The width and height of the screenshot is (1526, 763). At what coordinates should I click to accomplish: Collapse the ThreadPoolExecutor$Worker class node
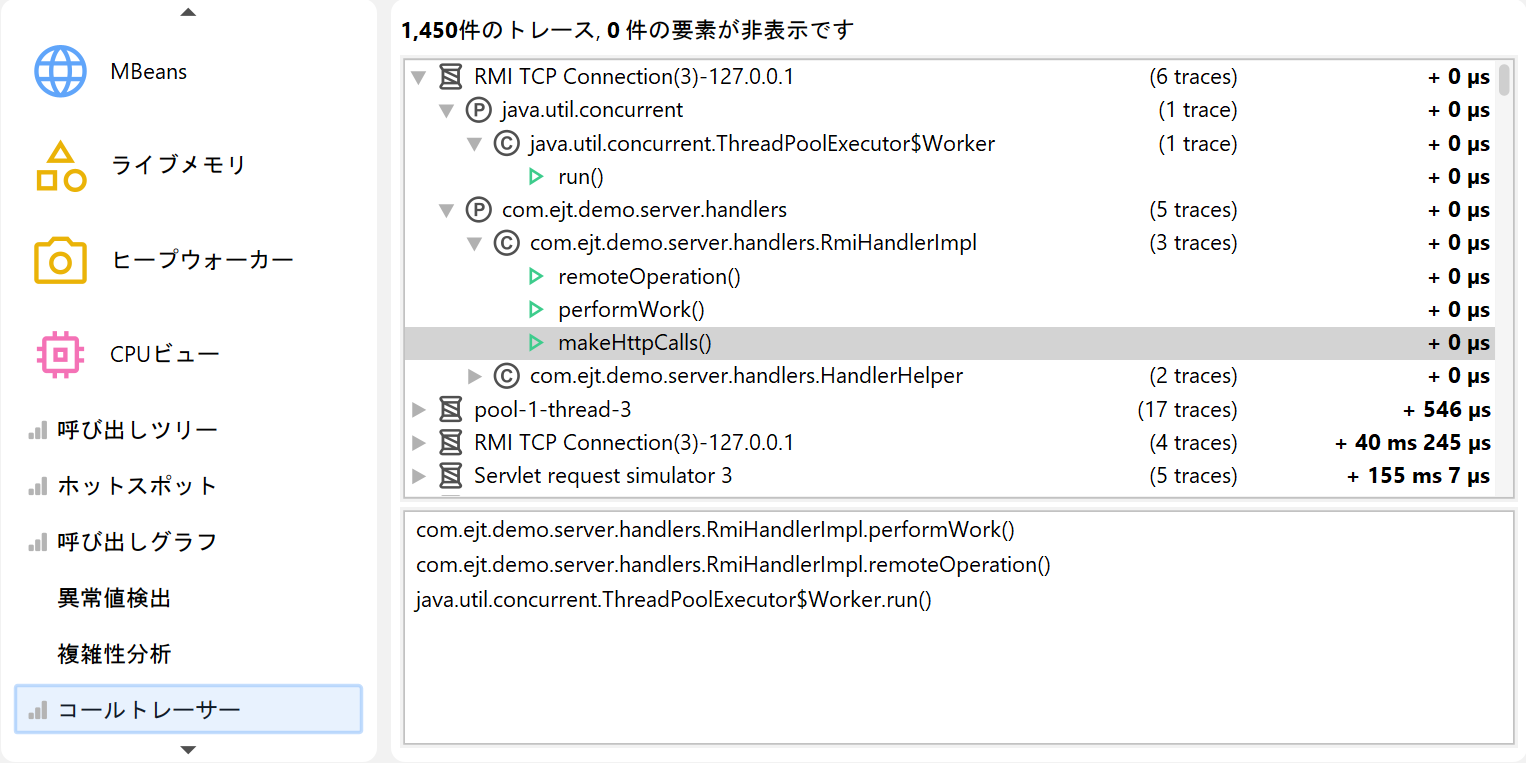point(475,144)
